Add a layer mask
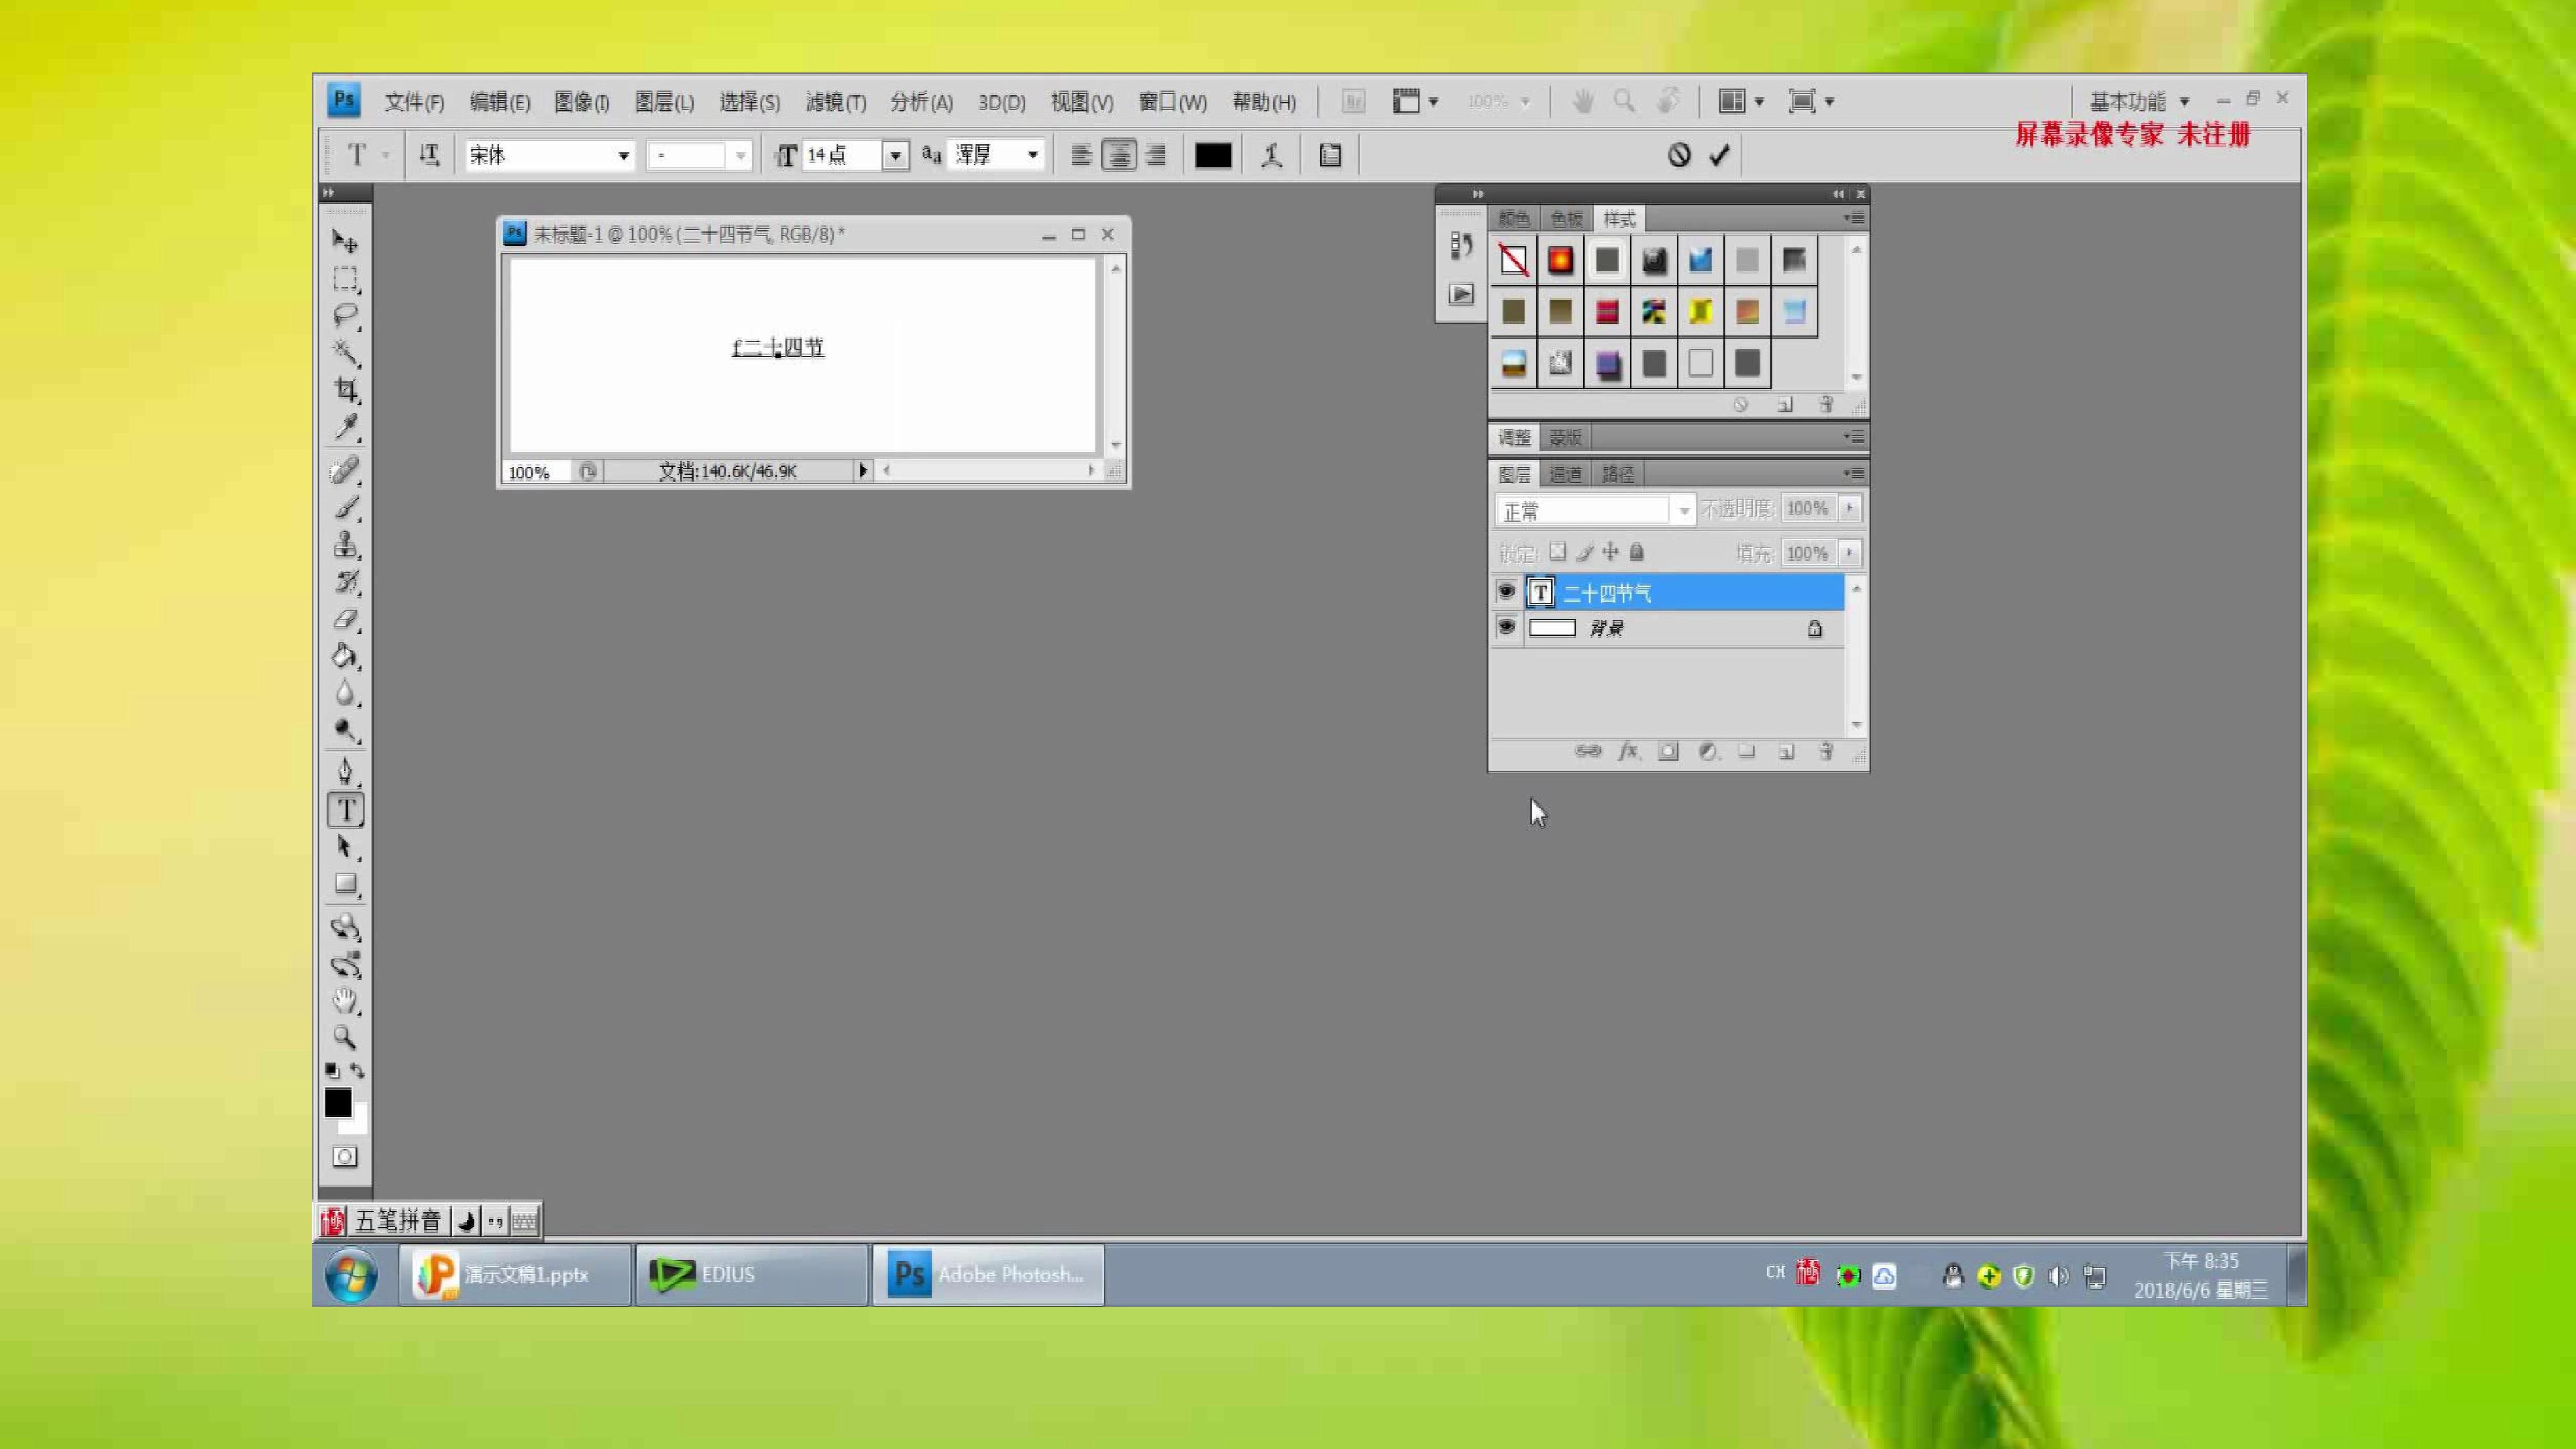The image size is (2576, 1449). pos(1668,751)
